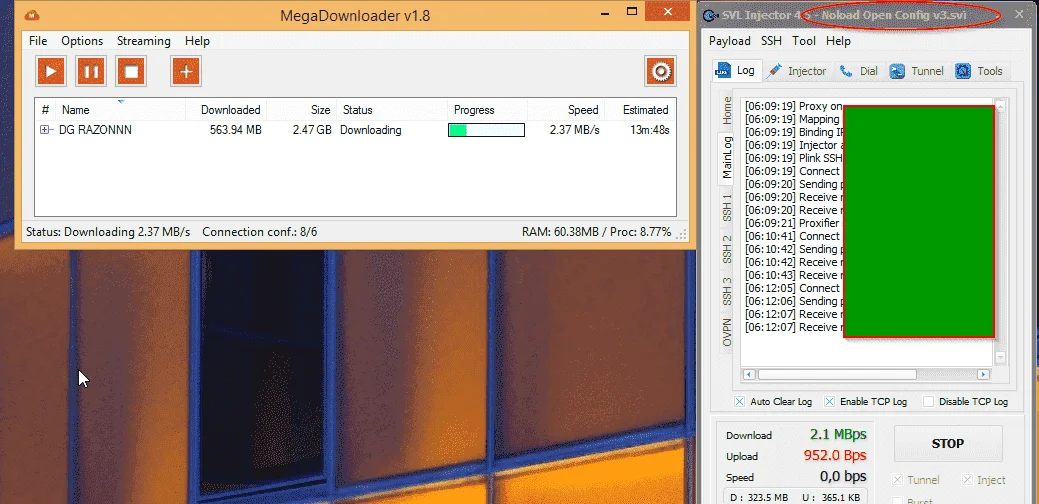1039x504 pixels.
Task: Open the Streaming menu
Action: 144,41
